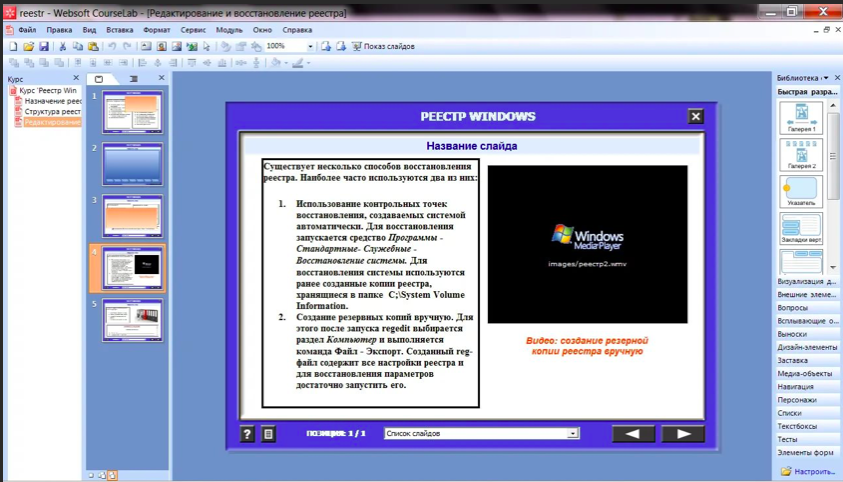
Task: Select slide 1 thumbnail
Action: coord(132,112)
